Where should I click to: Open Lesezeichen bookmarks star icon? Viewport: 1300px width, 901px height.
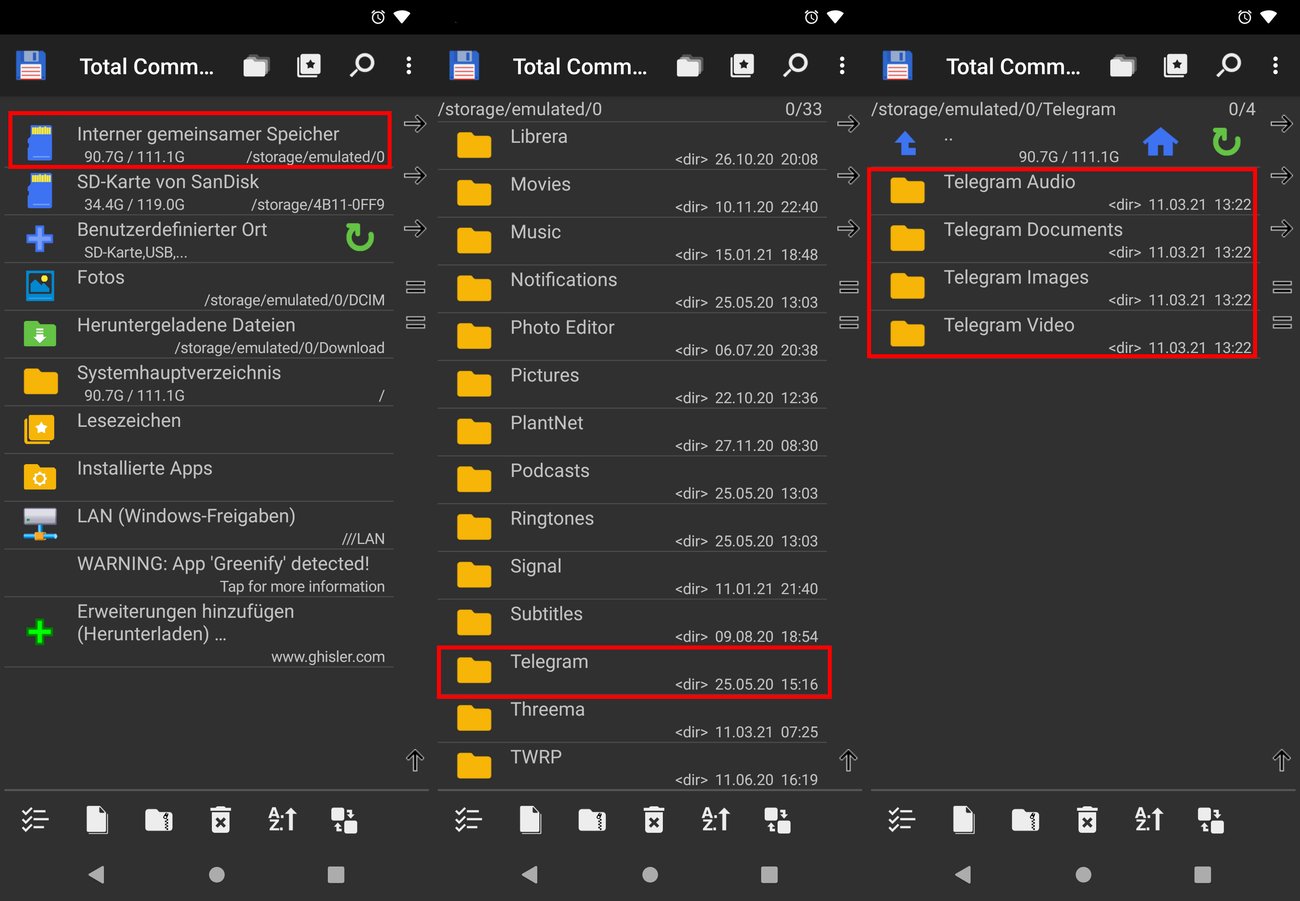[40, 429]
